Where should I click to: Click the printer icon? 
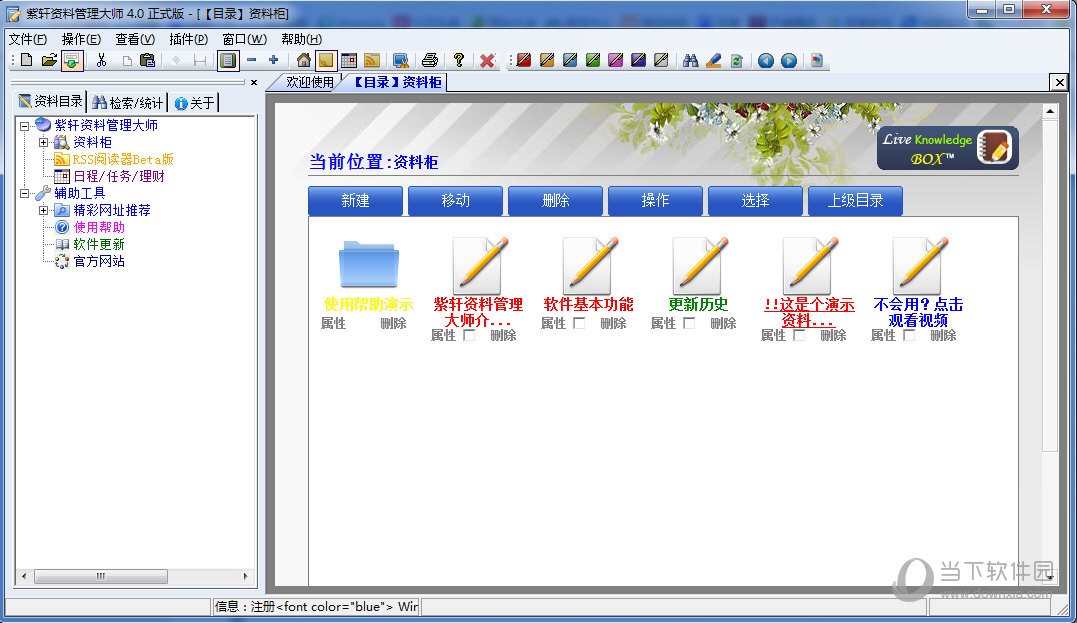[x=430, y=60]
